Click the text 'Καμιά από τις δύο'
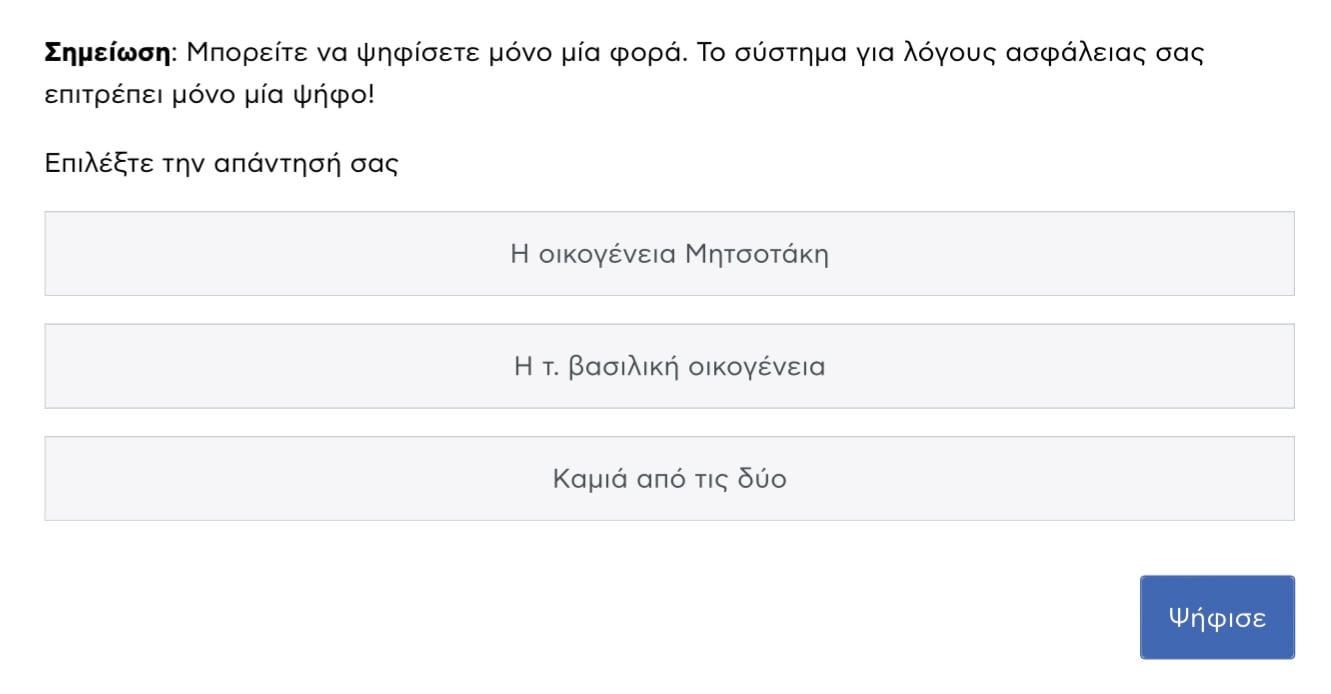 (669, 479)
